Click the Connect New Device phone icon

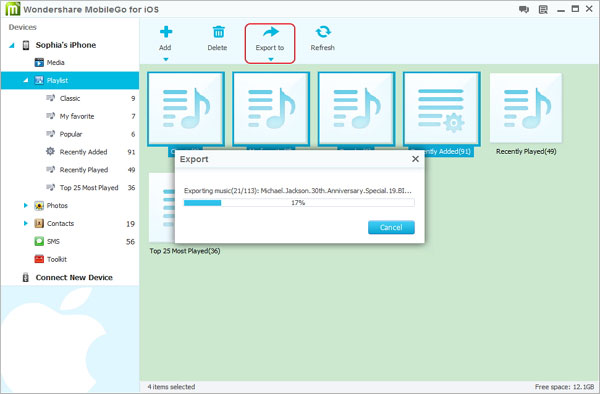[26, 277]
